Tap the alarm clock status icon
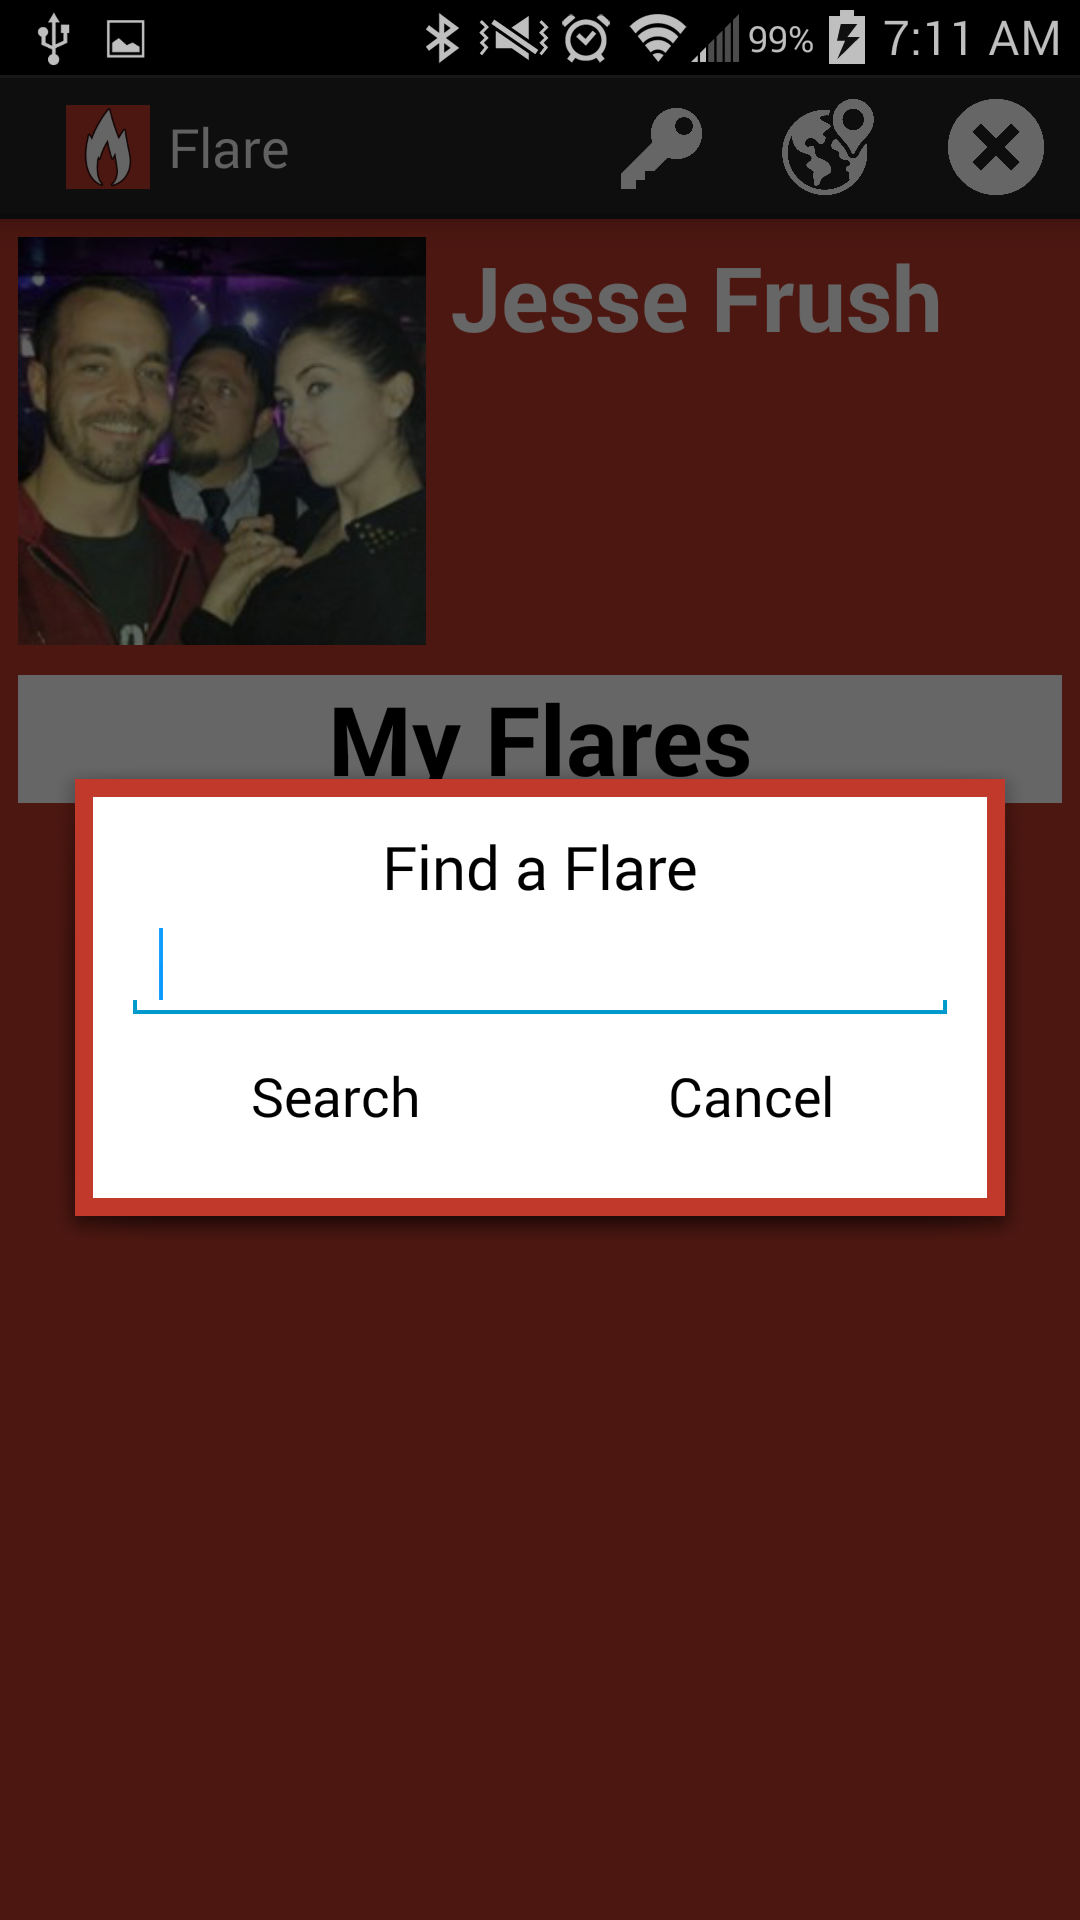This screenshot has height=1920, width=1080. pos(586,39)
